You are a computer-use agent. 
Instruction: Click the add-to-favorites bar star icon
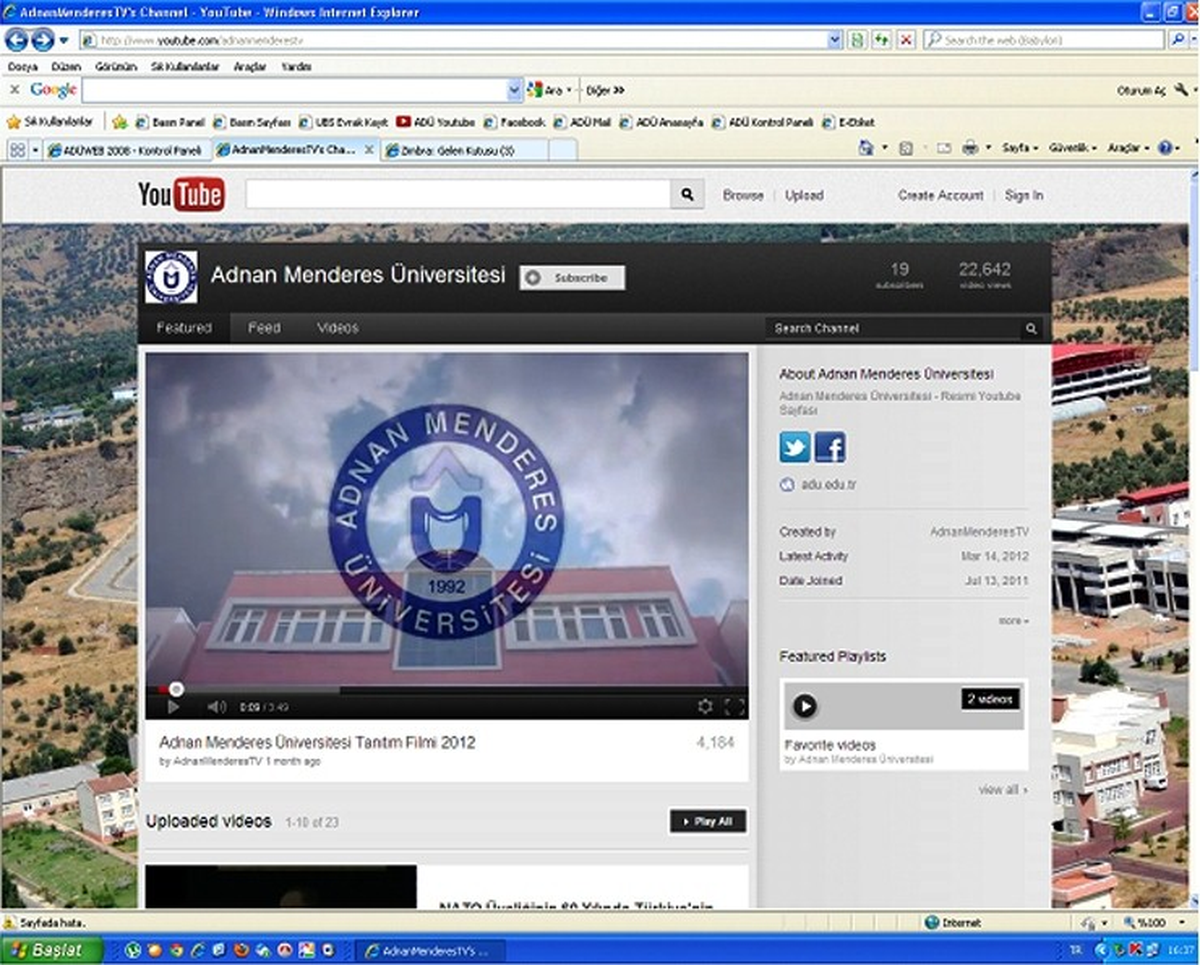(119, 122)
